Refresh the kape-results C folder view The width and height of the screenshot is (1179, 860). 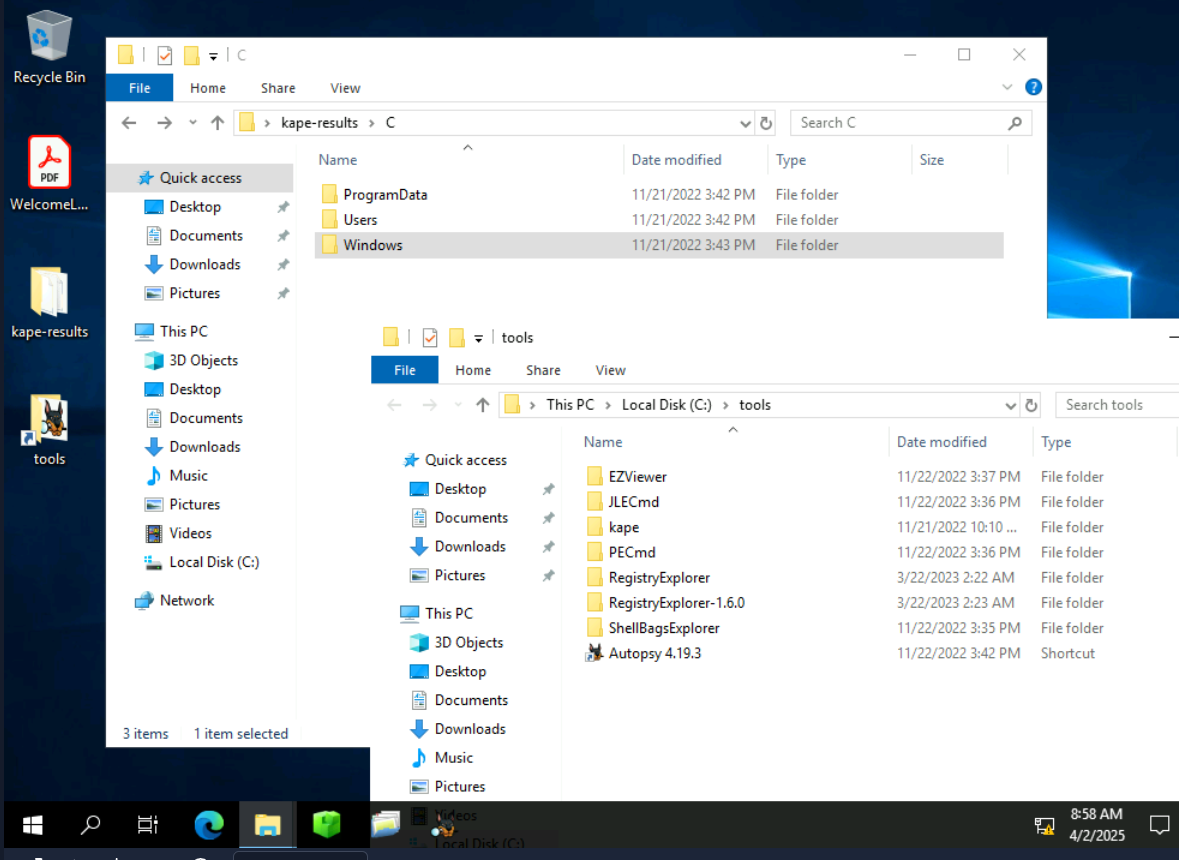766,123
